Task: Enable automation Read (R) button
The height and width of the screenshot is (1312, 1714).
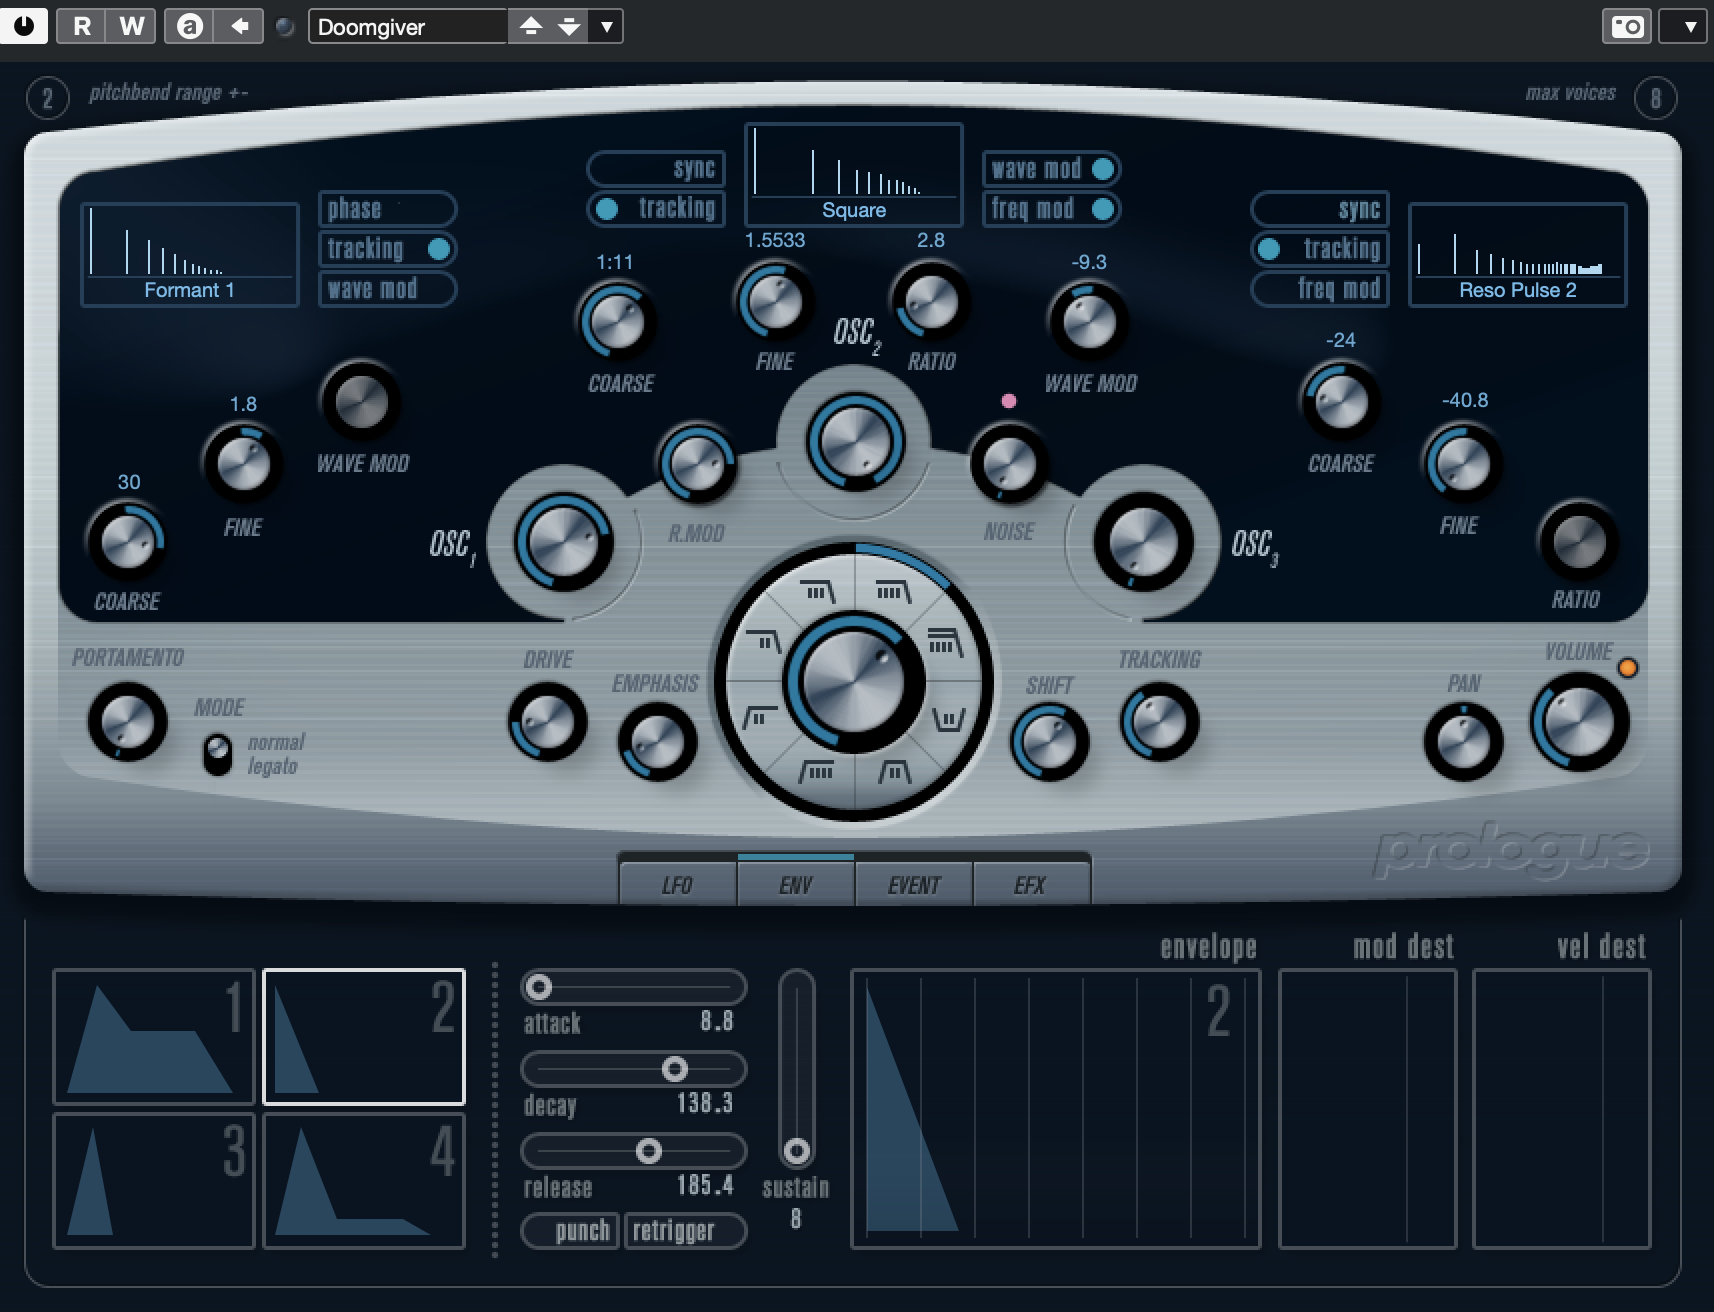Action: (x=82, y=26)
